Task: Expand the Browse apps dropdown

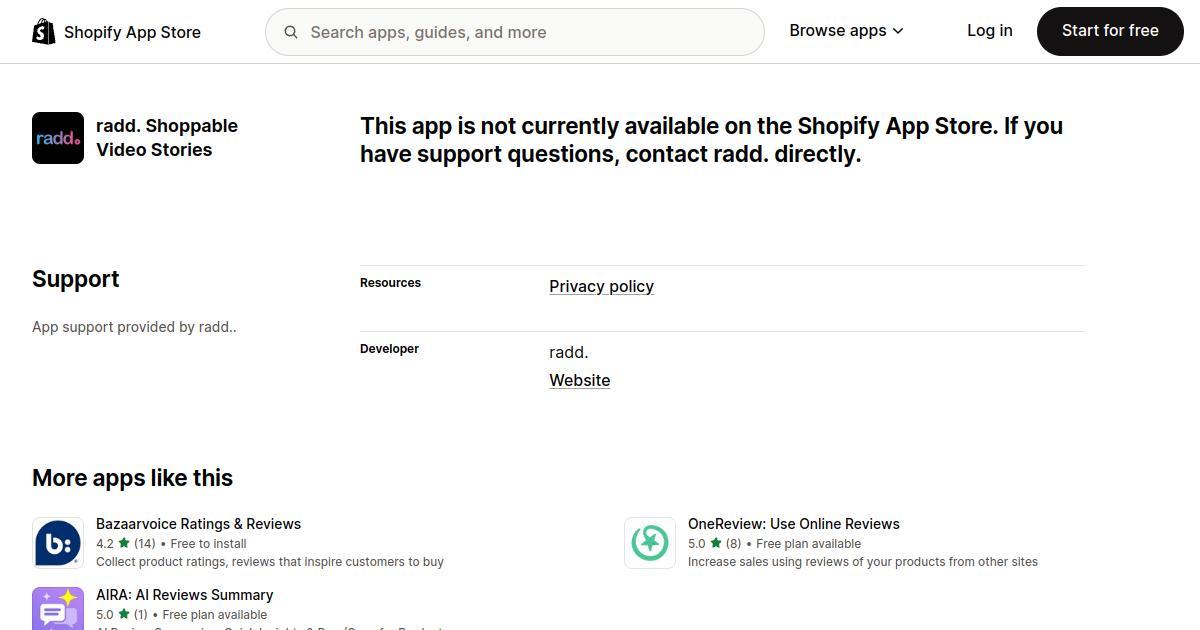Action: [846, 31]
